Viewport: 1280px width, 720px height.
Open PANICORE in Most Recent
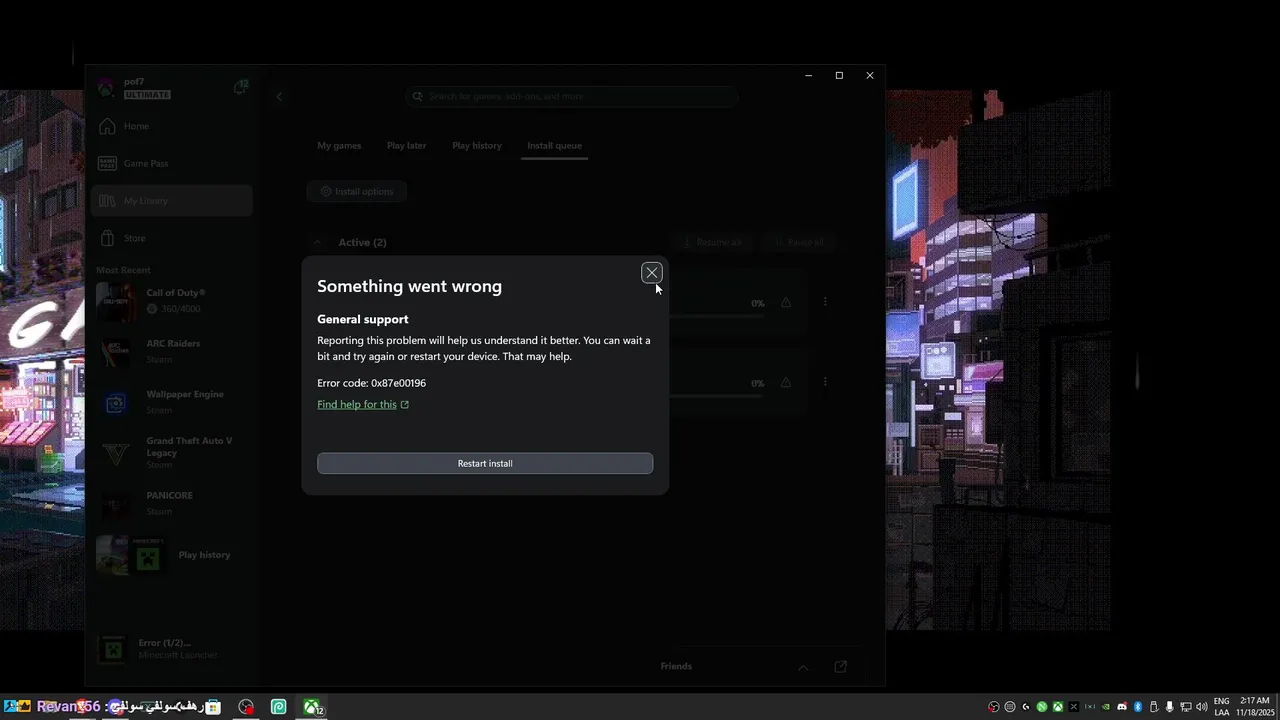click(171, 503)
